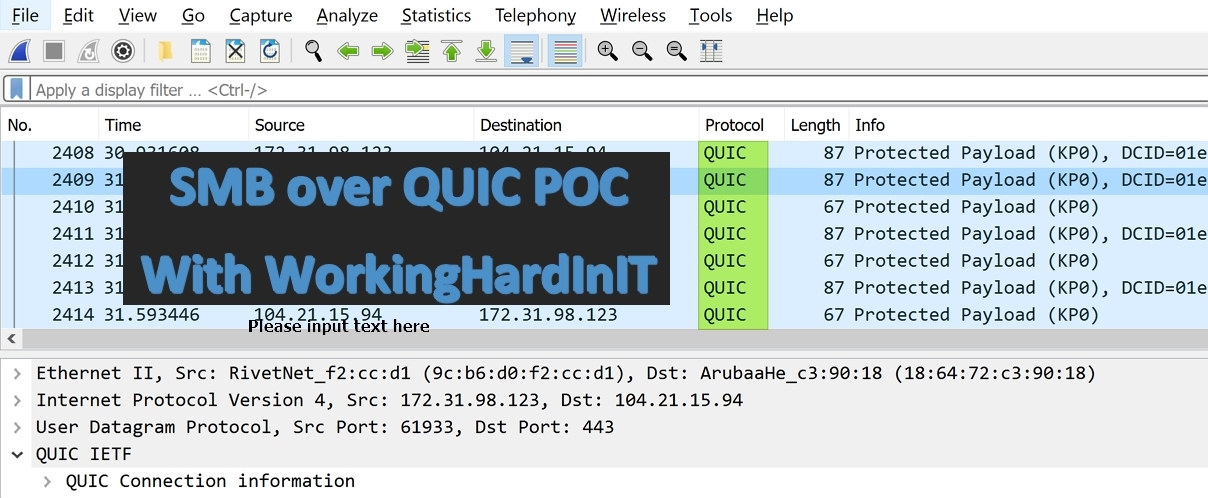The image size is (1208, 498).
Task: Go back in packet history
Action: coord(348,51)
